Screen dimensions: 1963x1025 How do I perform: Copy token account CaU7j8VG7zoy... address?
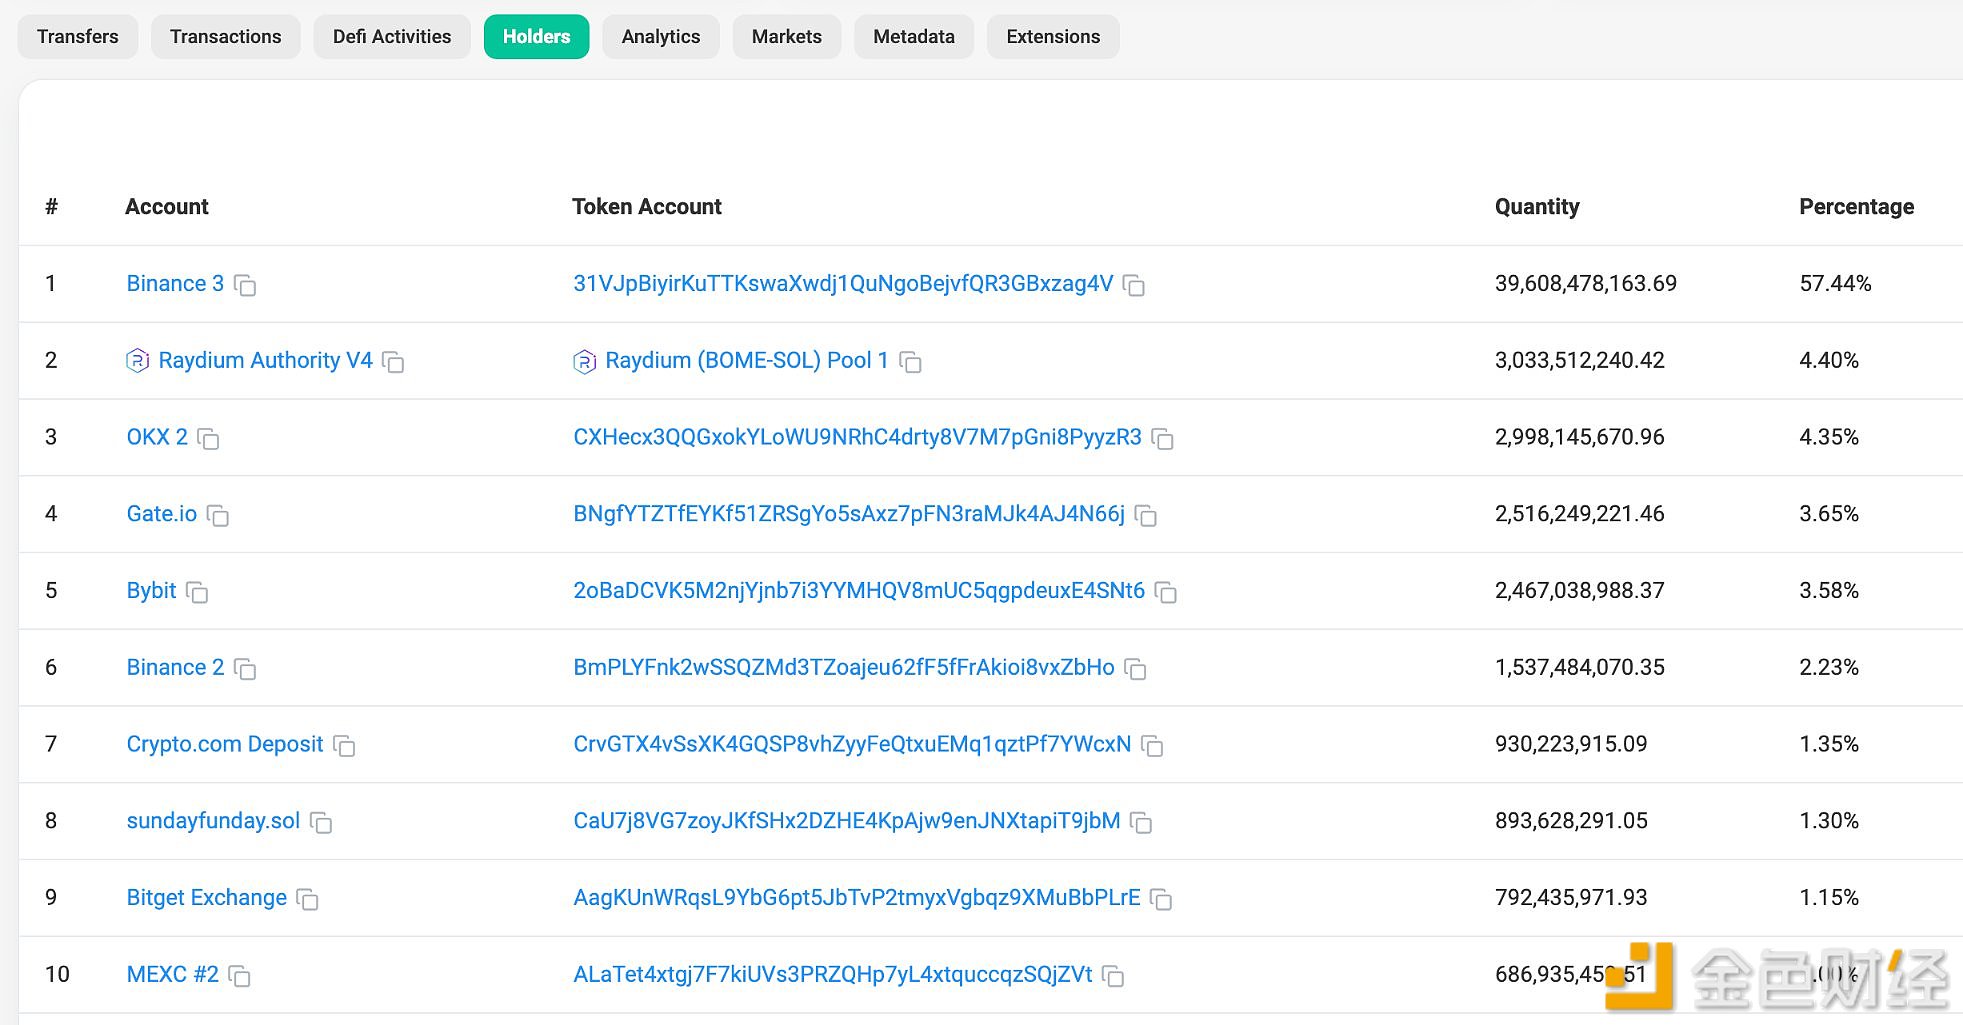click(1141, 823)
